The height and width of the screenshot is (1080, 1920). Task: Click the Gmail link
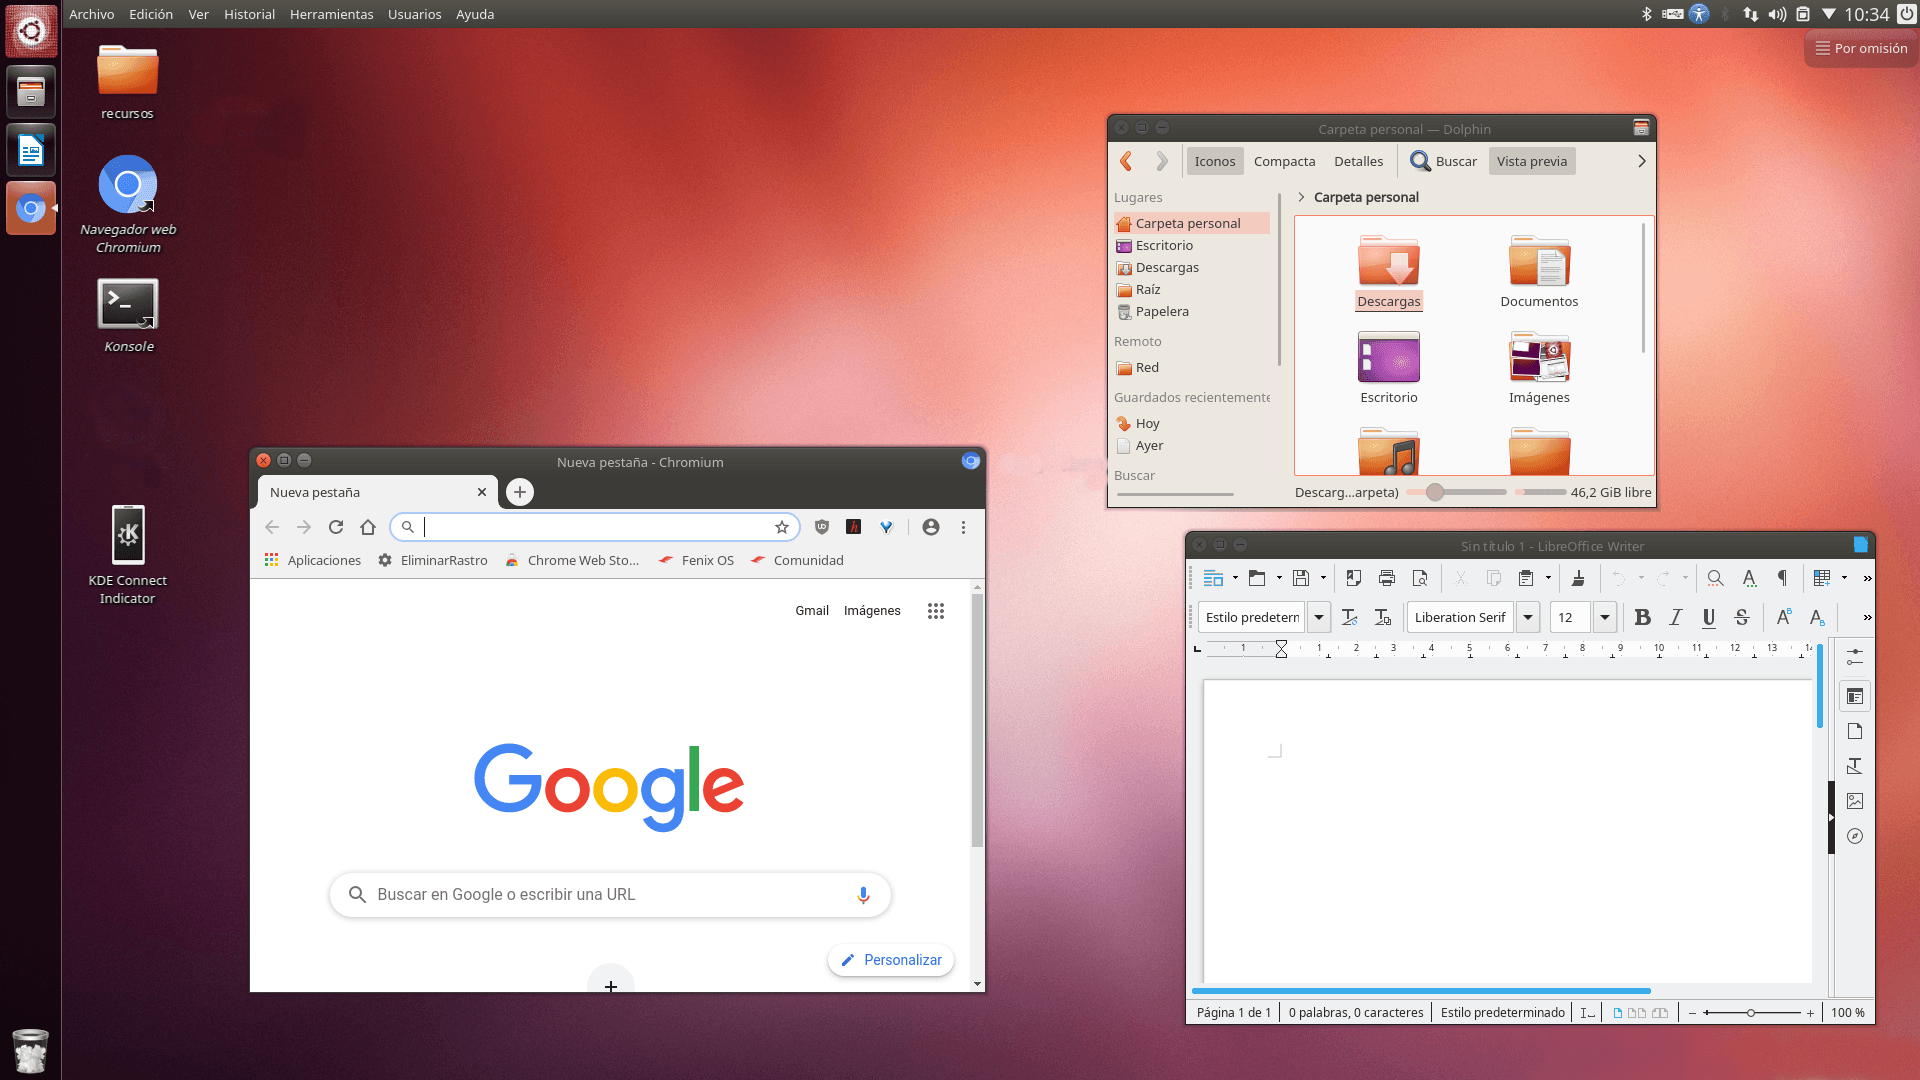[811, 611]
